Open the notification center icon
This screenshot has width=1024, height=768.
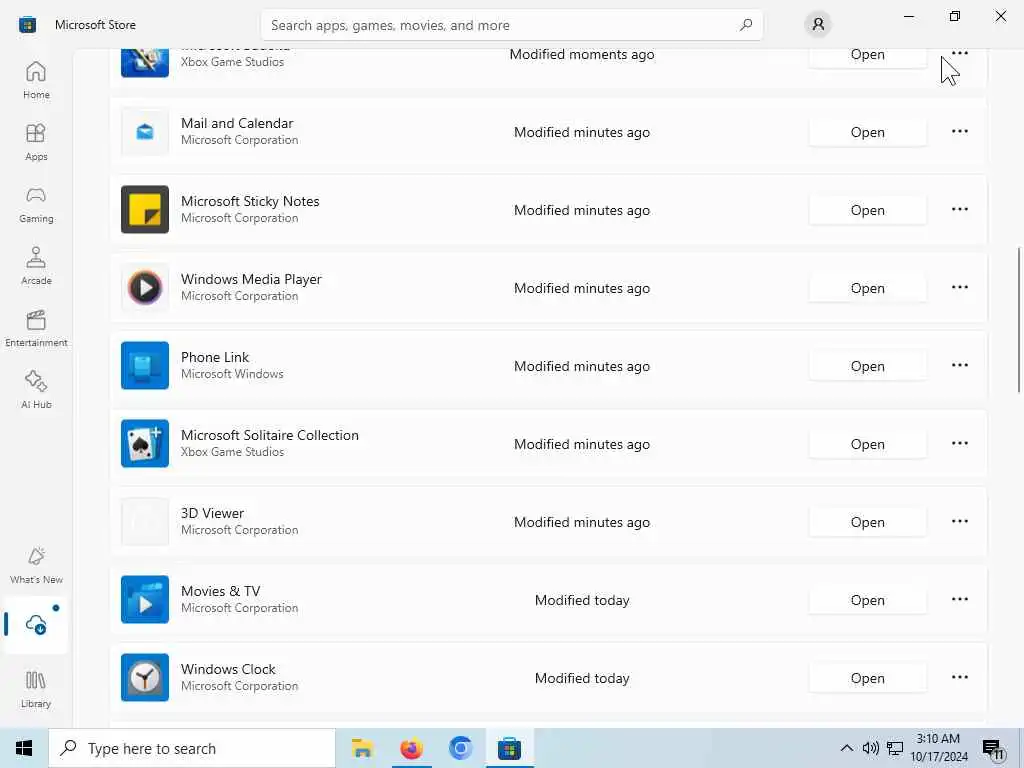993,748
